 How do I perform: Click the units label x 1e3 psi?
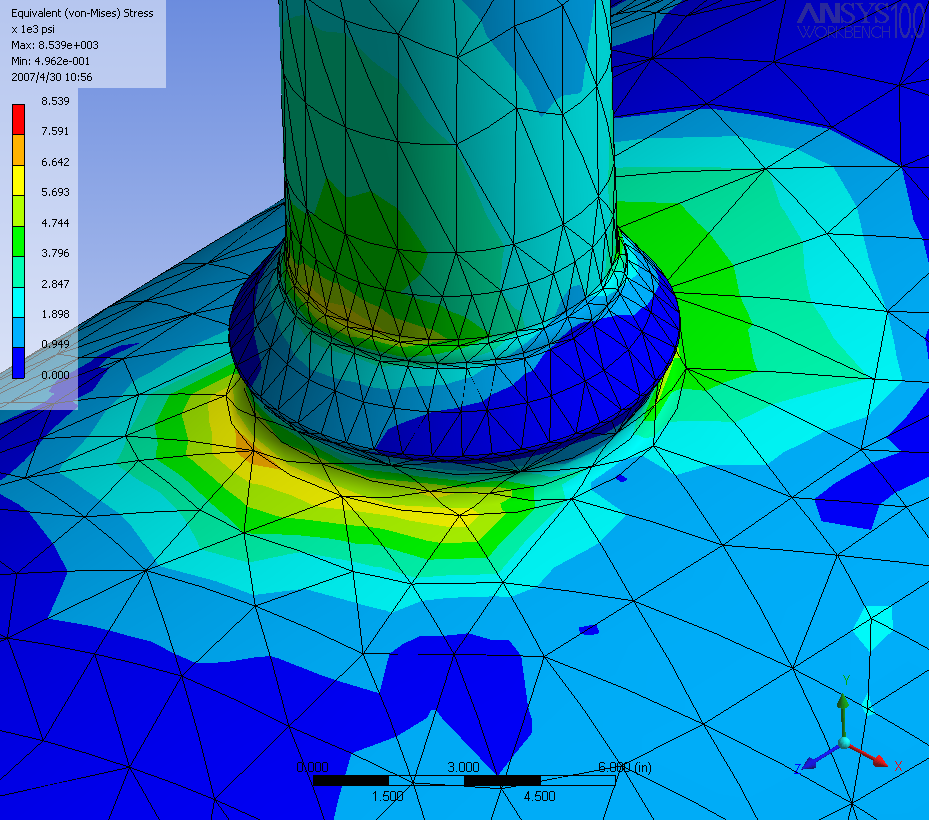[x=33, y=29]
